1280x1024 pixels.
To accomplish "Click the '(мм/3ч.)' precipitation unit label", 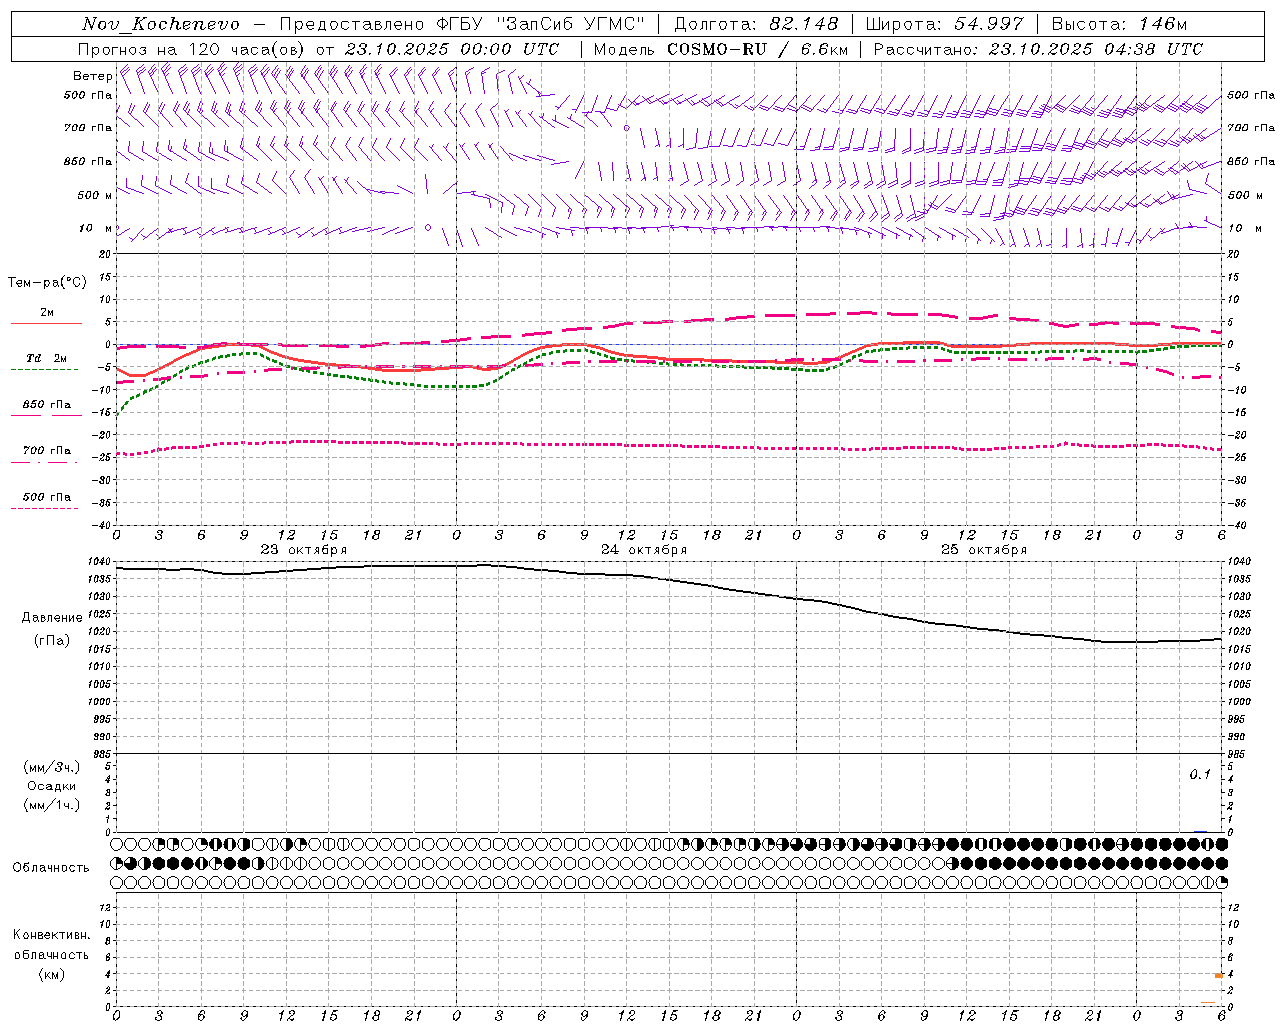I will pos(52,767).
